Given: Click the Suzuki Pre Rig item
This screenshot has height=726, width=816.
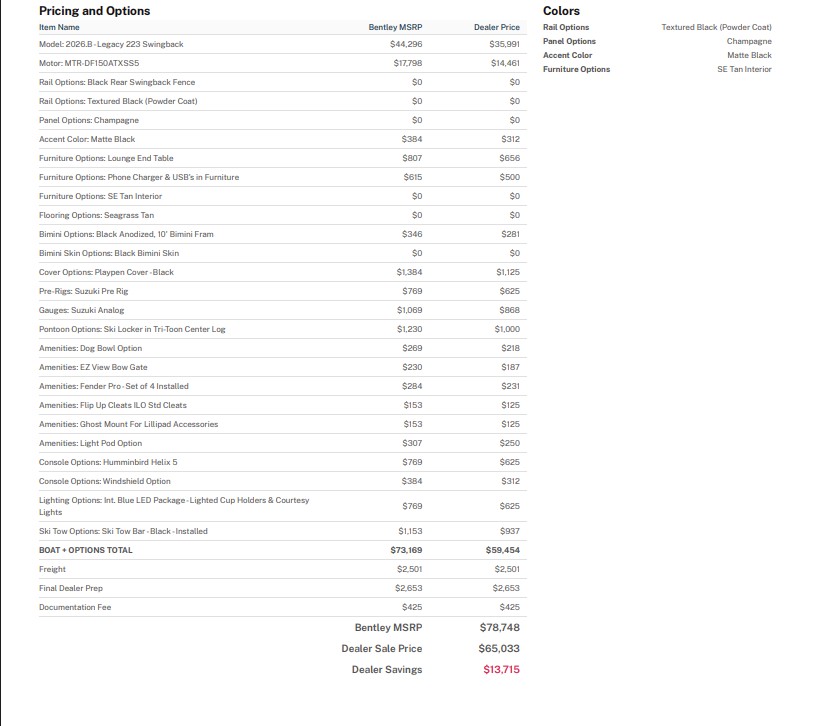Looking at the screenshot, I should tap(83, 291).
